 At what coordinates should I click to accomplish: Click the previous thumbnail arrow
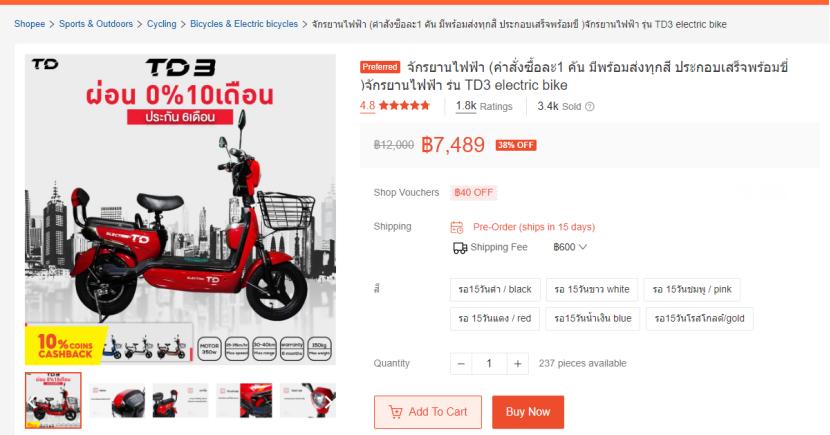click(33, 403)
